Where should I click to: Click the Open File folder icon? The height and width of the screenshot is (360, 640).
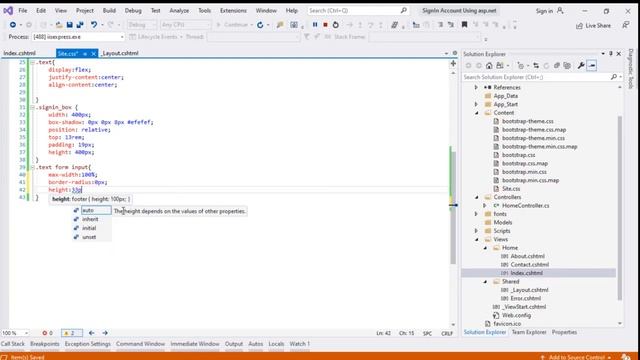[59, 25]
